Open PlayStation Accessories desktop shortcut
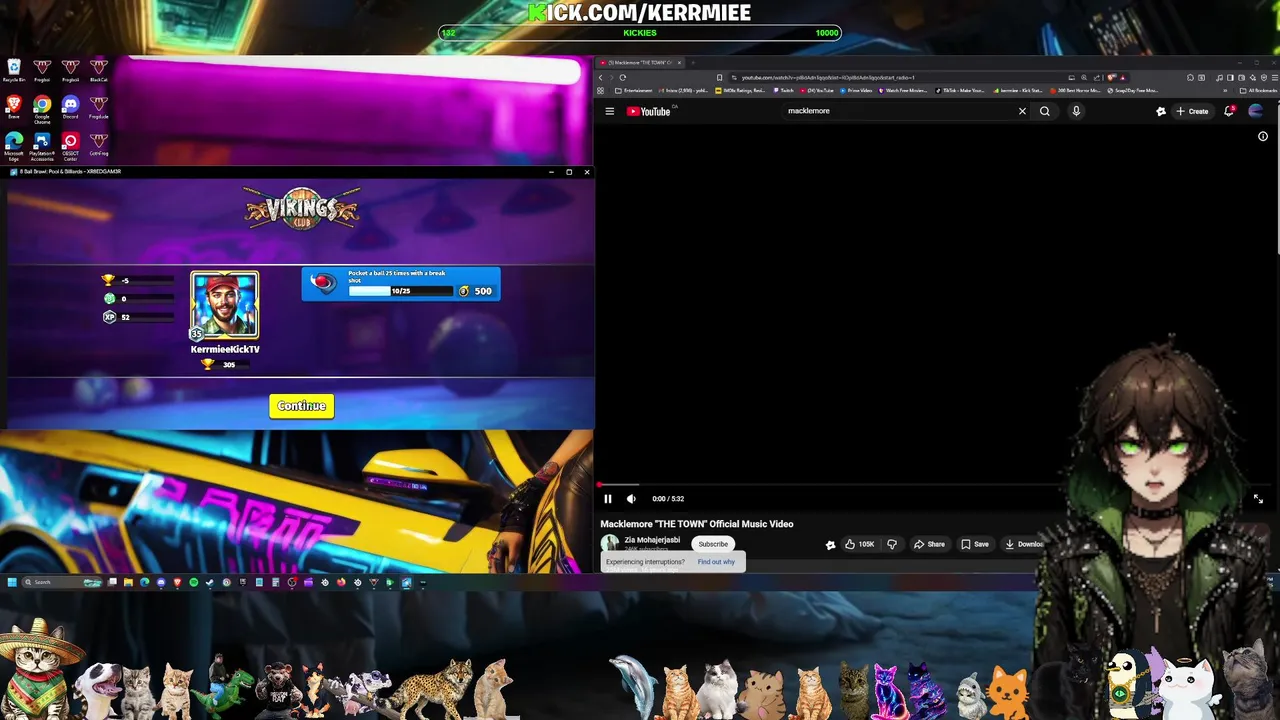Viewport: 1280px width, 720px height. pos(42,146)
